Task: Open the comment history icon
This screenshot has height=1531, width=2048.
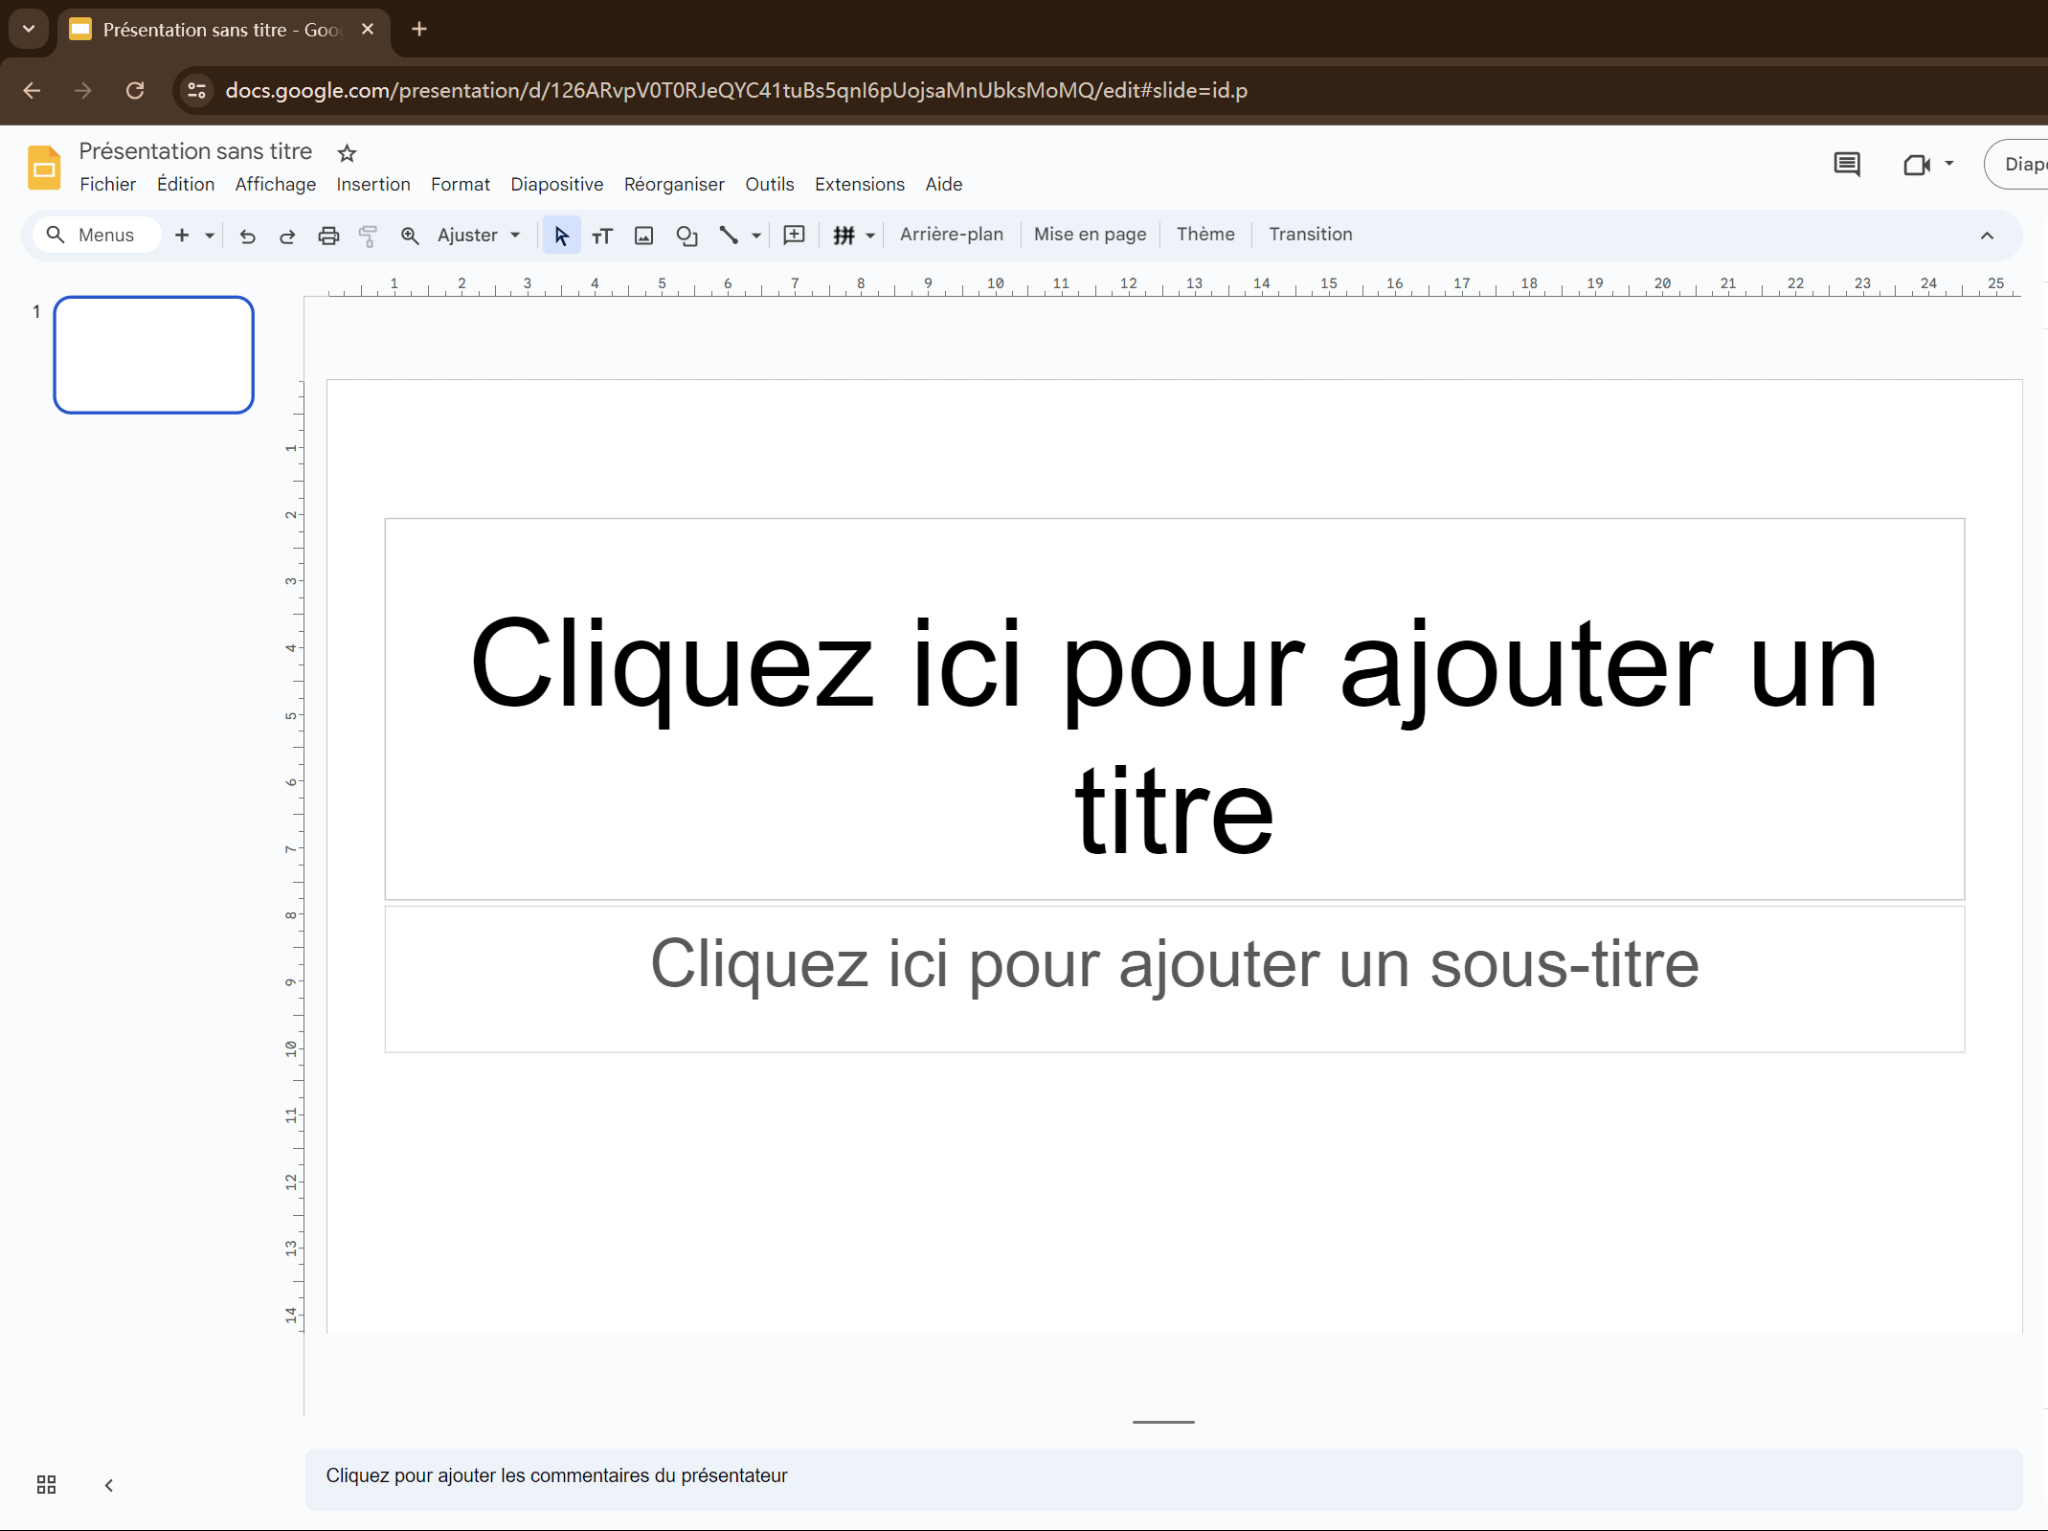Action: click(1846, 164)
